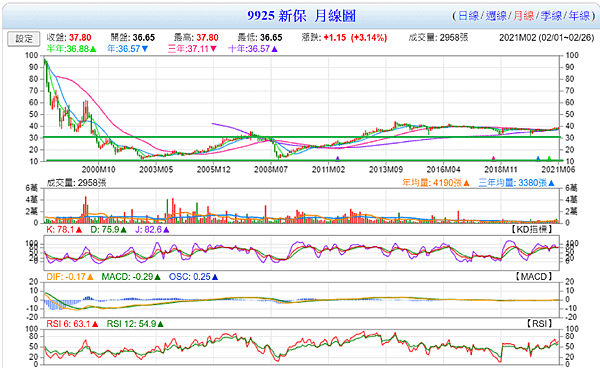600x368 pixels.
Task: Switch to 季線 quarterly chart
Action: coord(551,16)
